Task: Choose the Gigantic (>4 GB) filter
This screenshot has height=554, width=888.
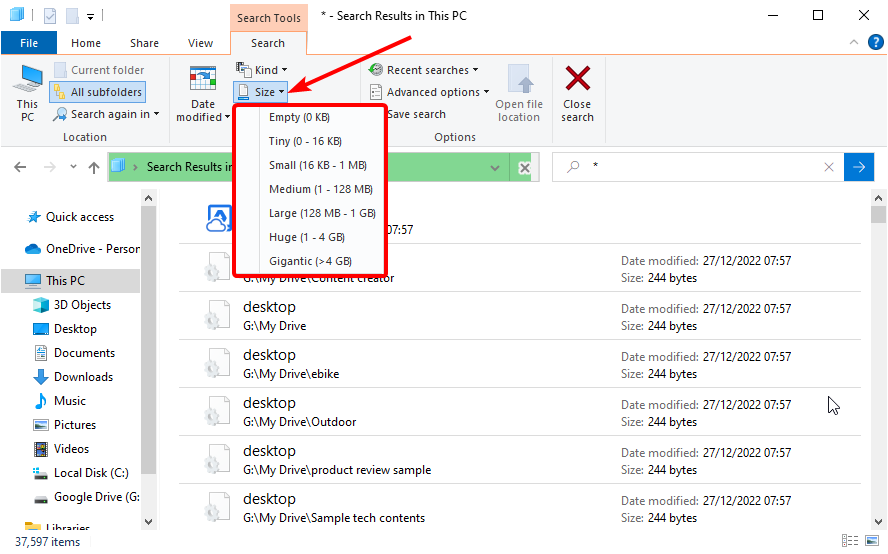Action: point(309,261)
